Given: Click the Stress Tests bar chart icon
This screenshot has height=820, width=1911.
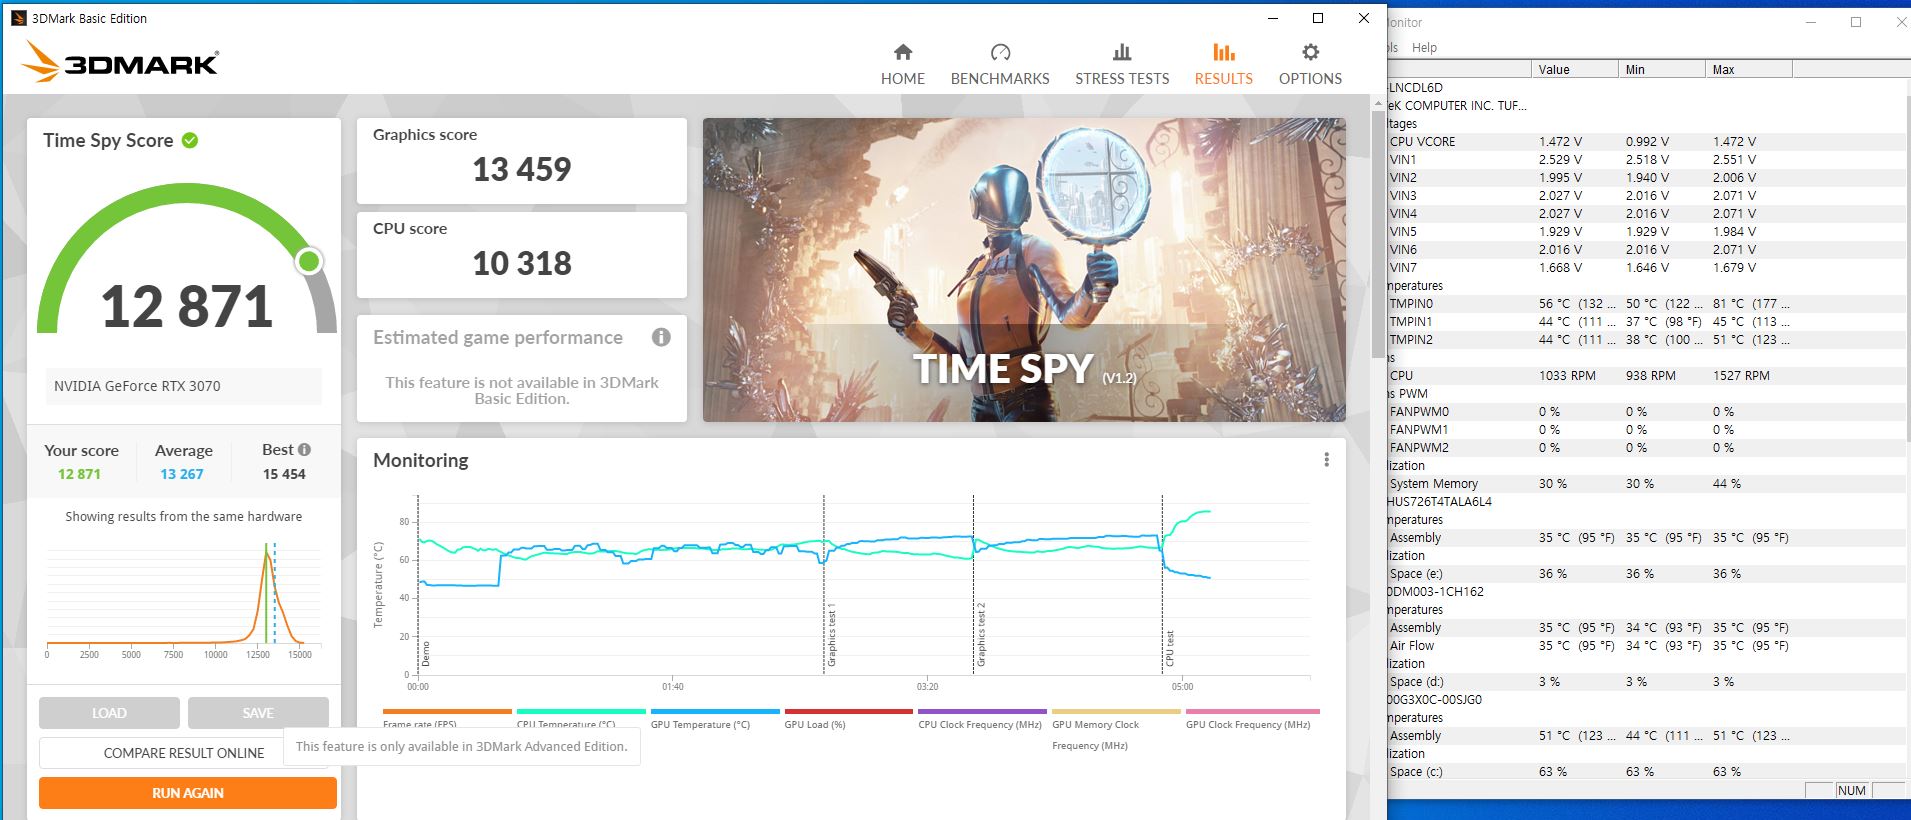Looking at the screenshot, I should tap(1122, 52).
